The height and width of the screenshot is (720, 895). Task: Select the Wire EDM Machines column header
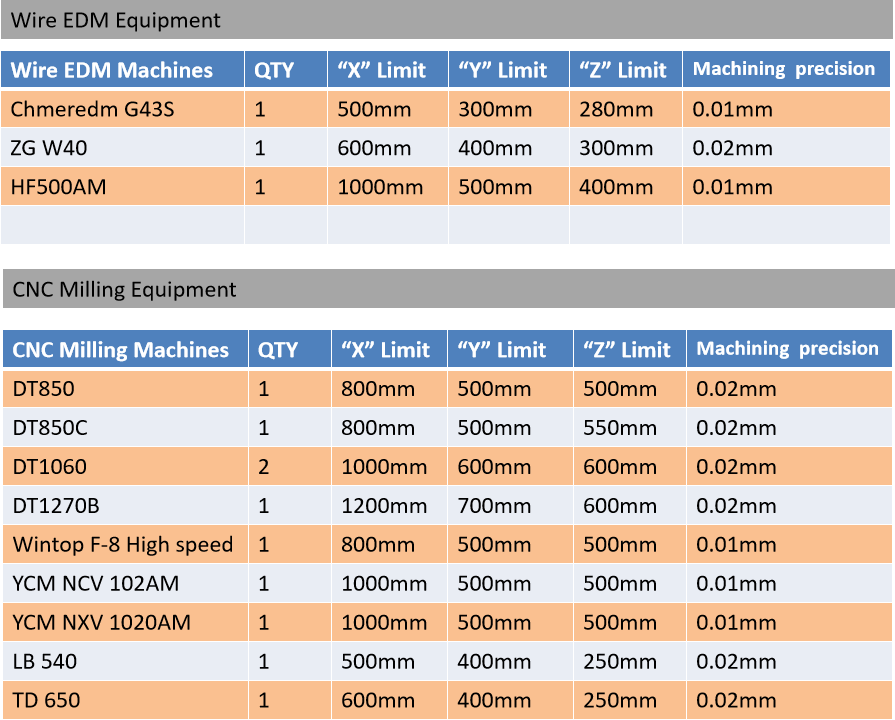coord(122,70)
